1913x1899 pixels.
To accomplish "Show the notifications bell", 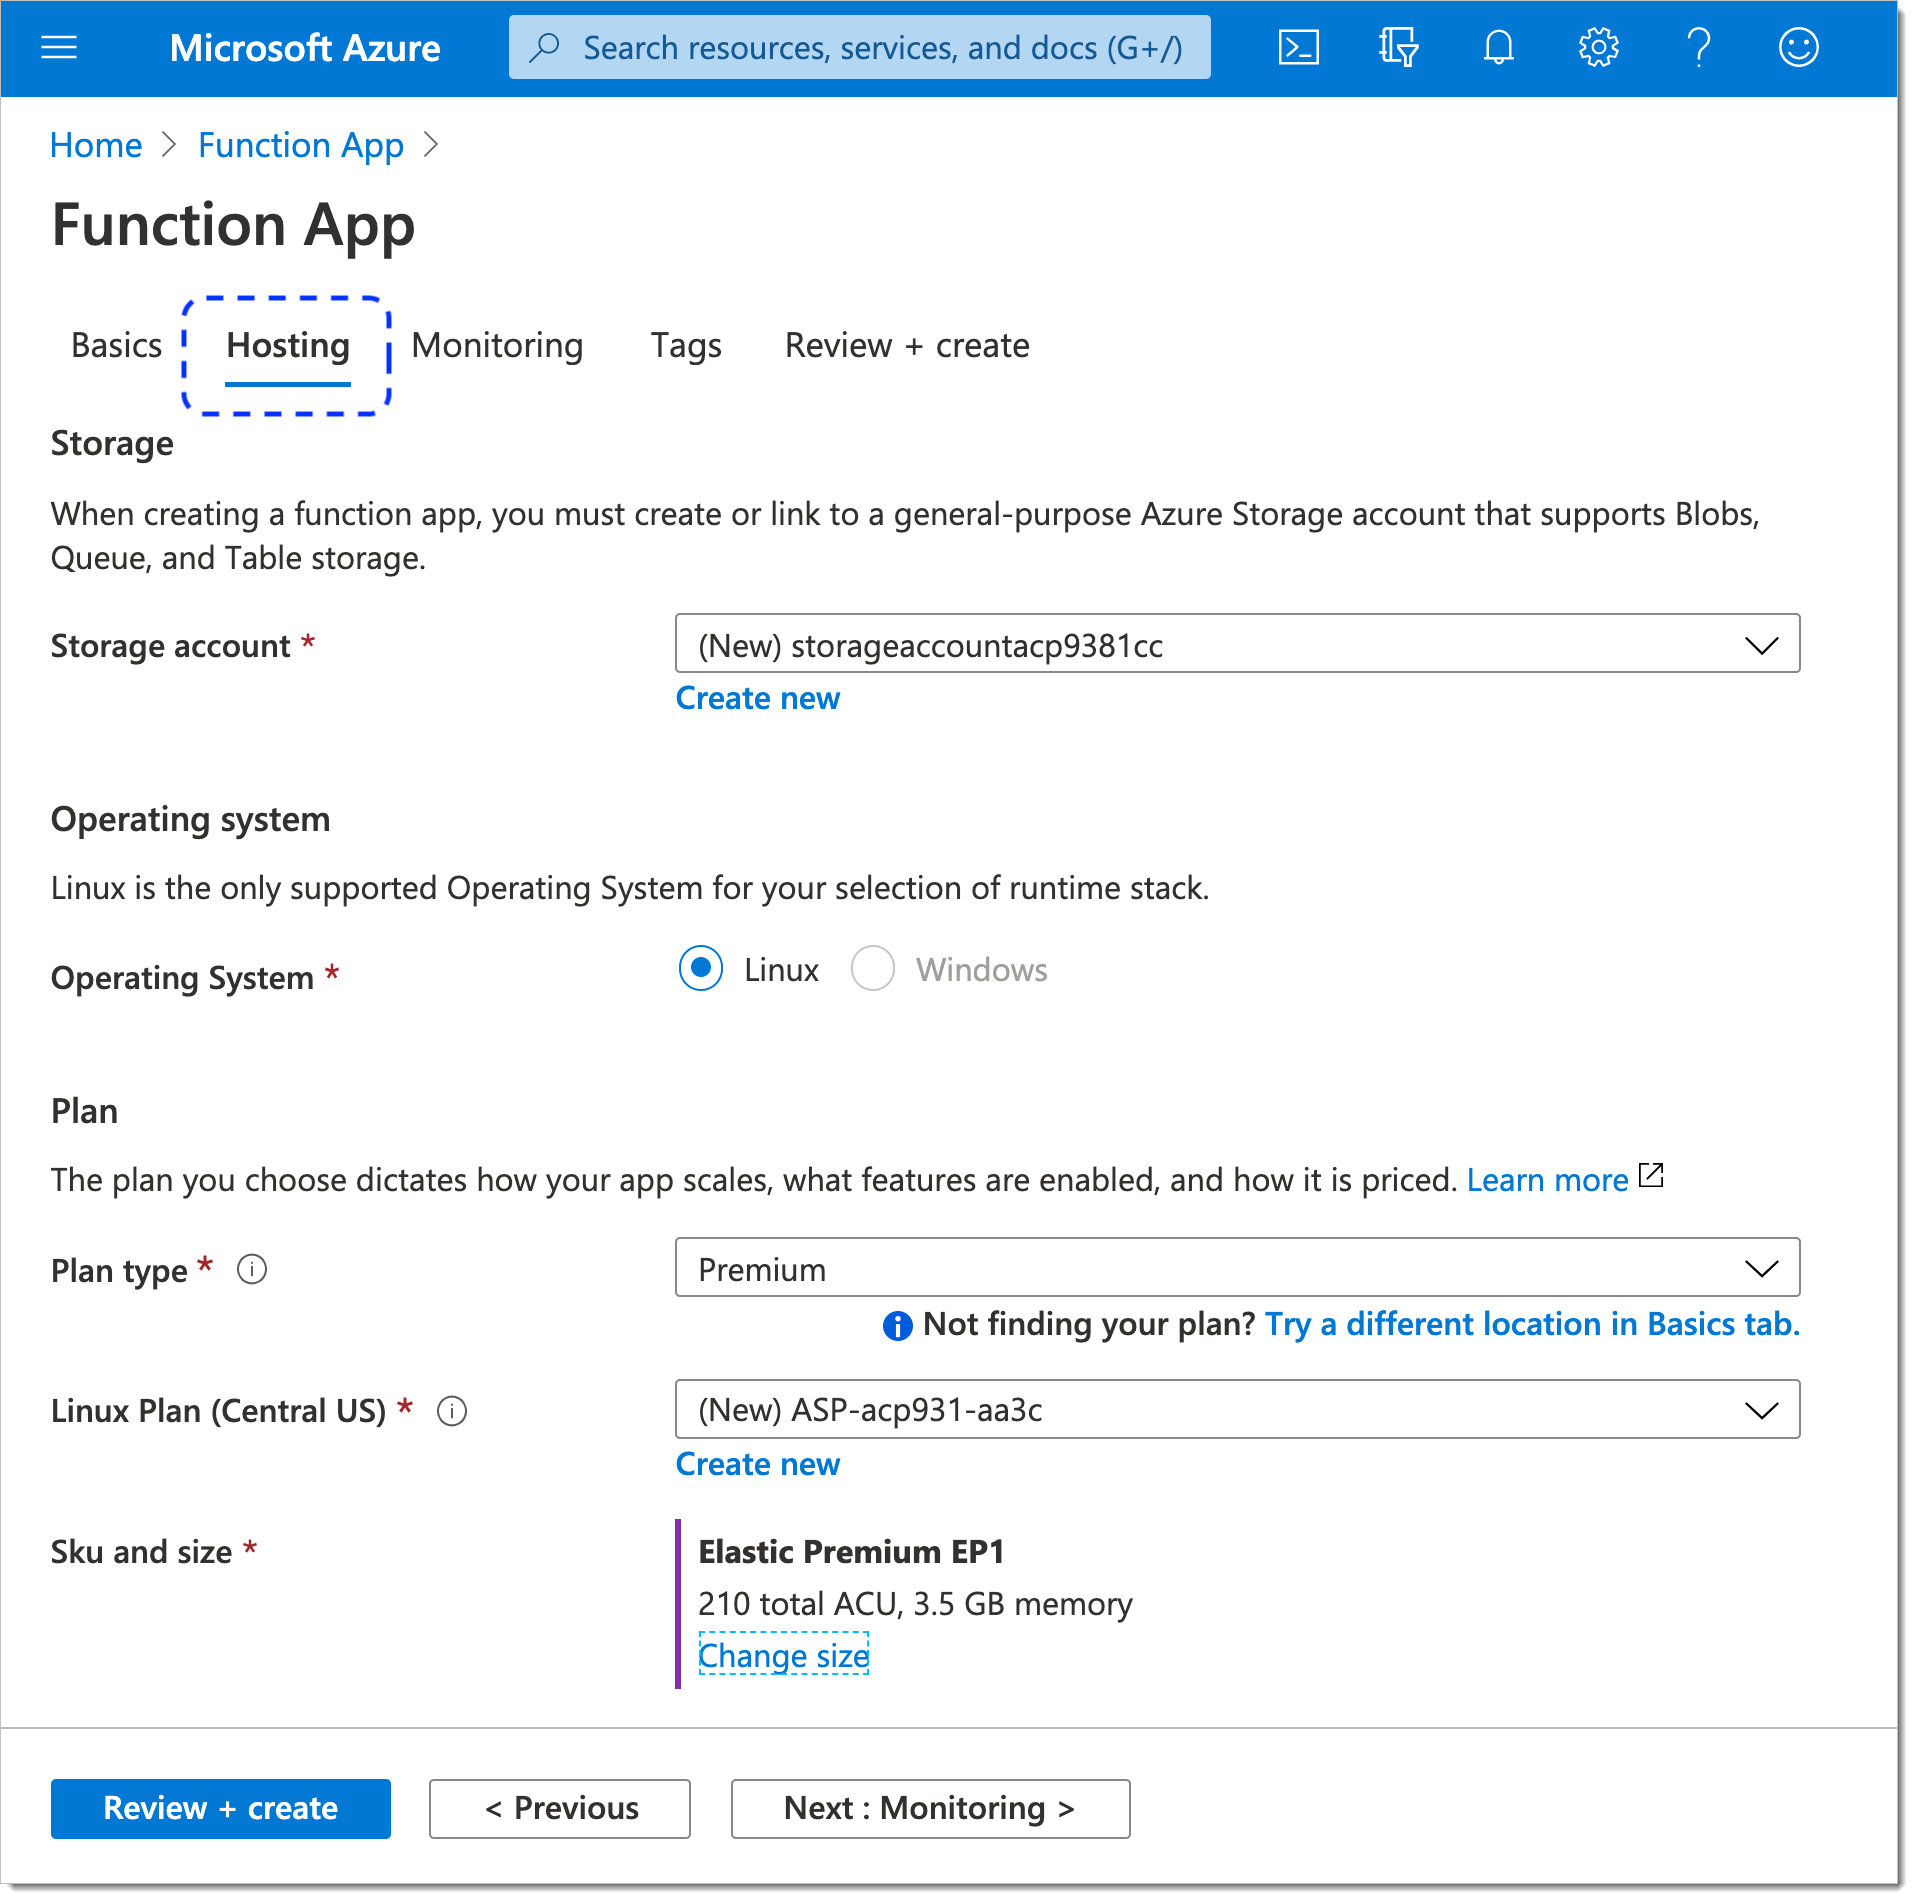I will click(1498, 47).
